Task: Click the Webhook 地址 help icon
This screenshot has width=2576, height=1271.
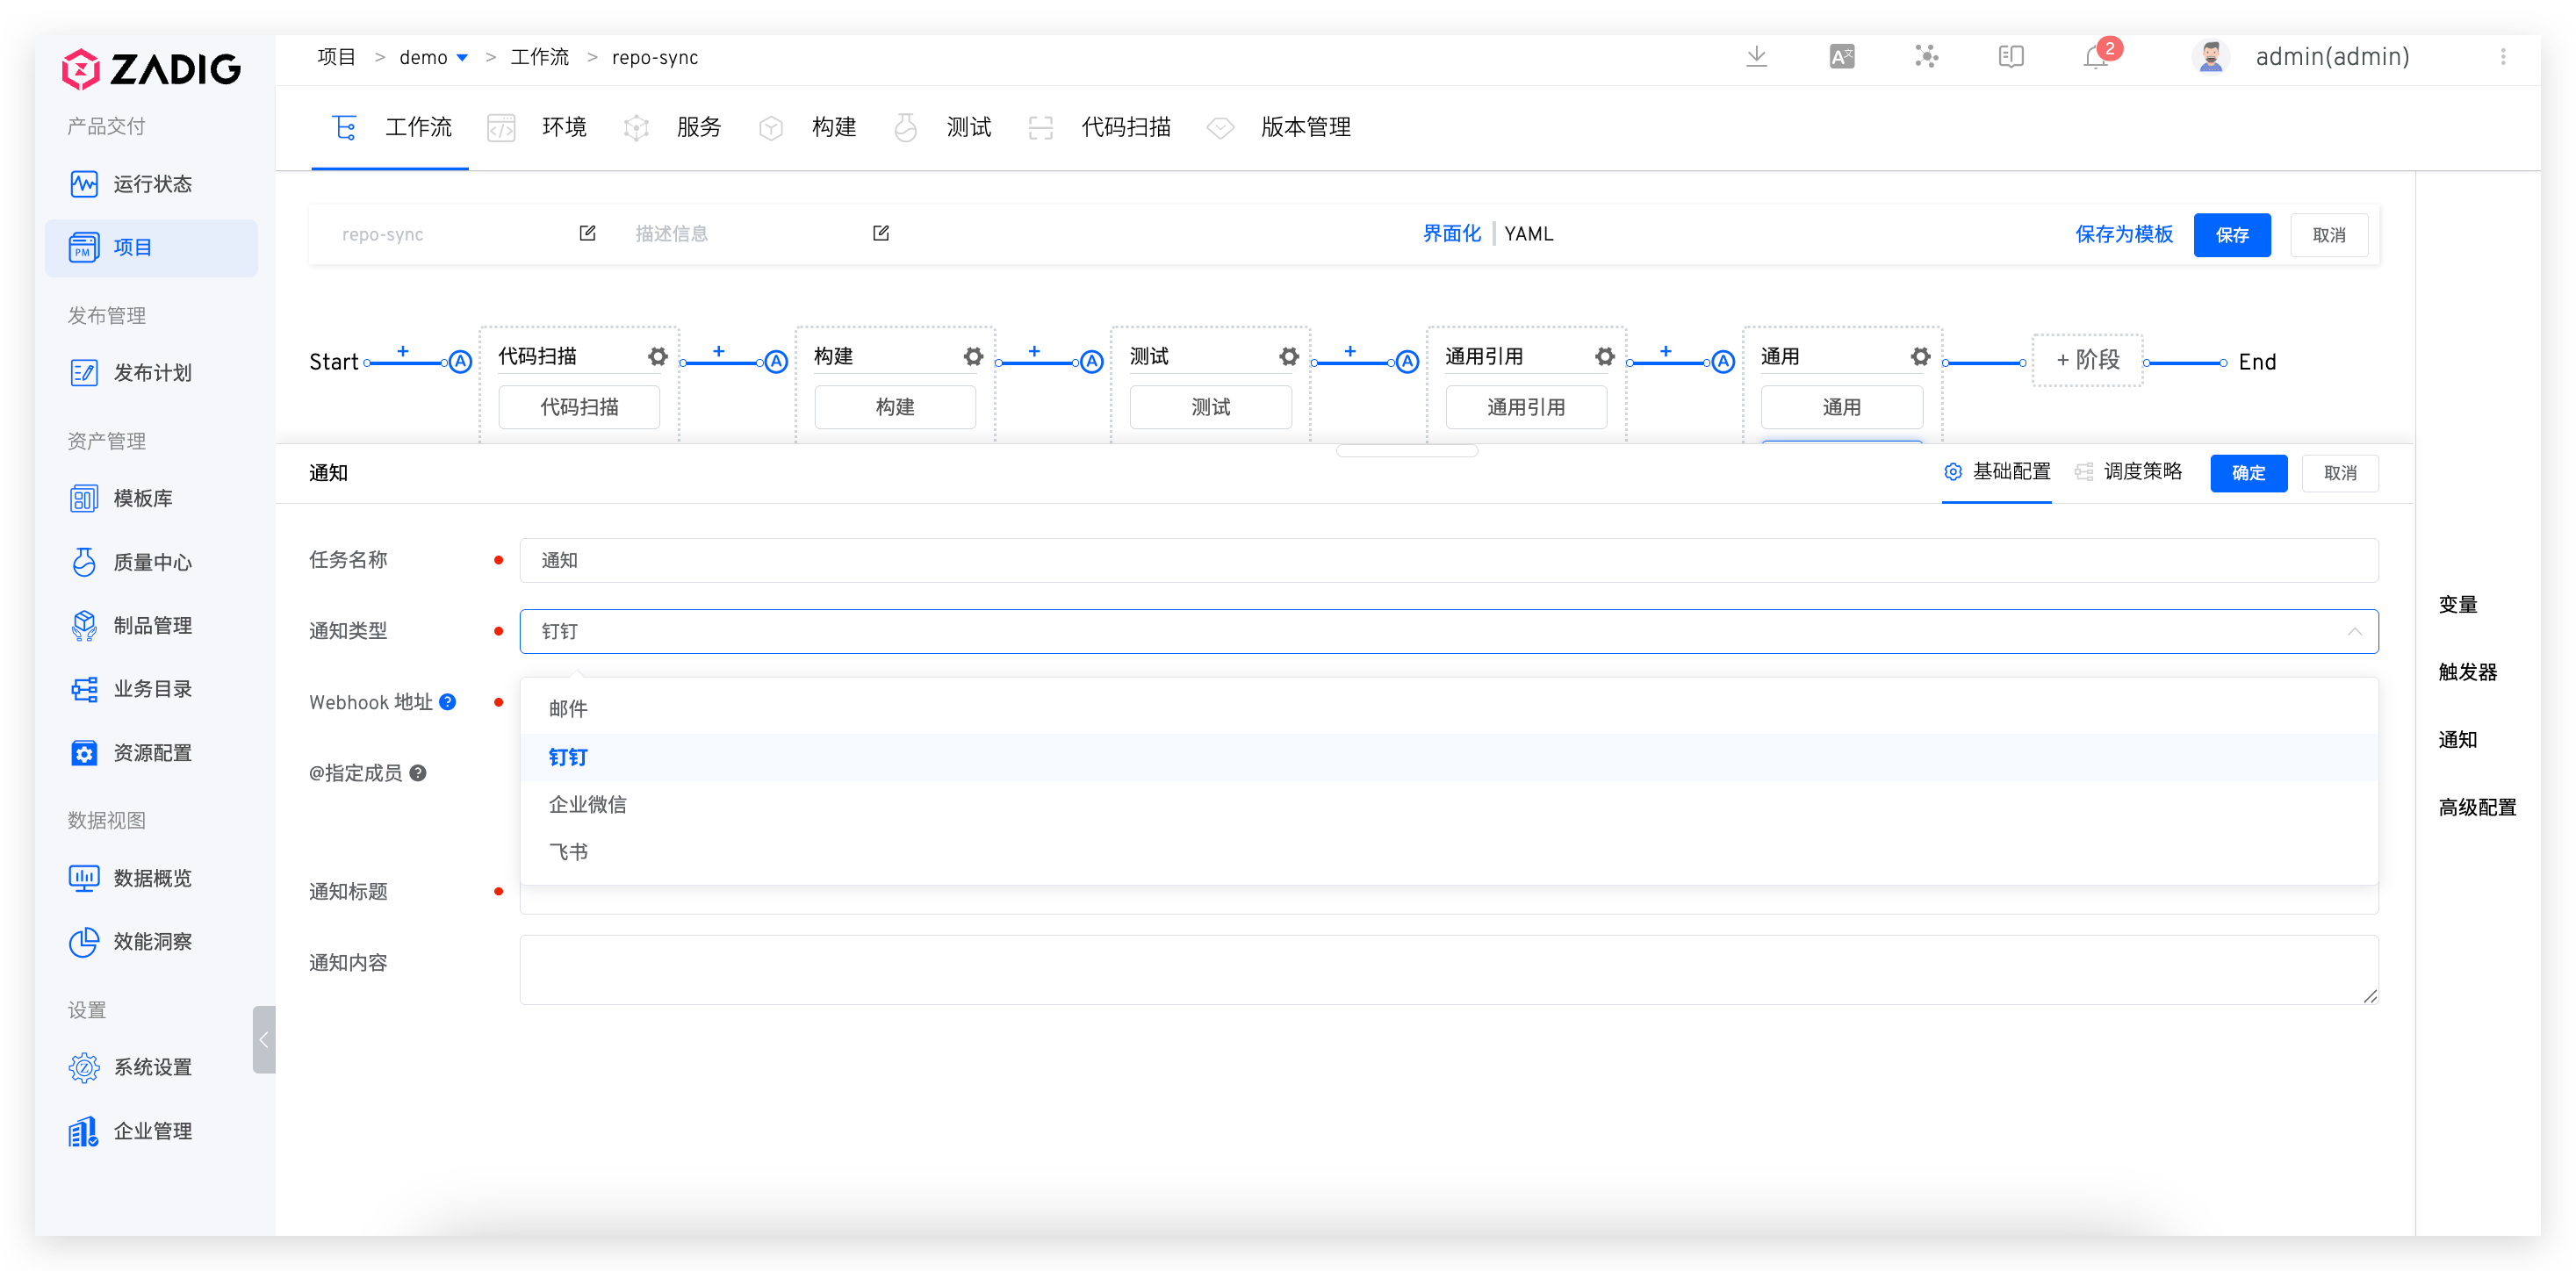Action: click(448, 702)
